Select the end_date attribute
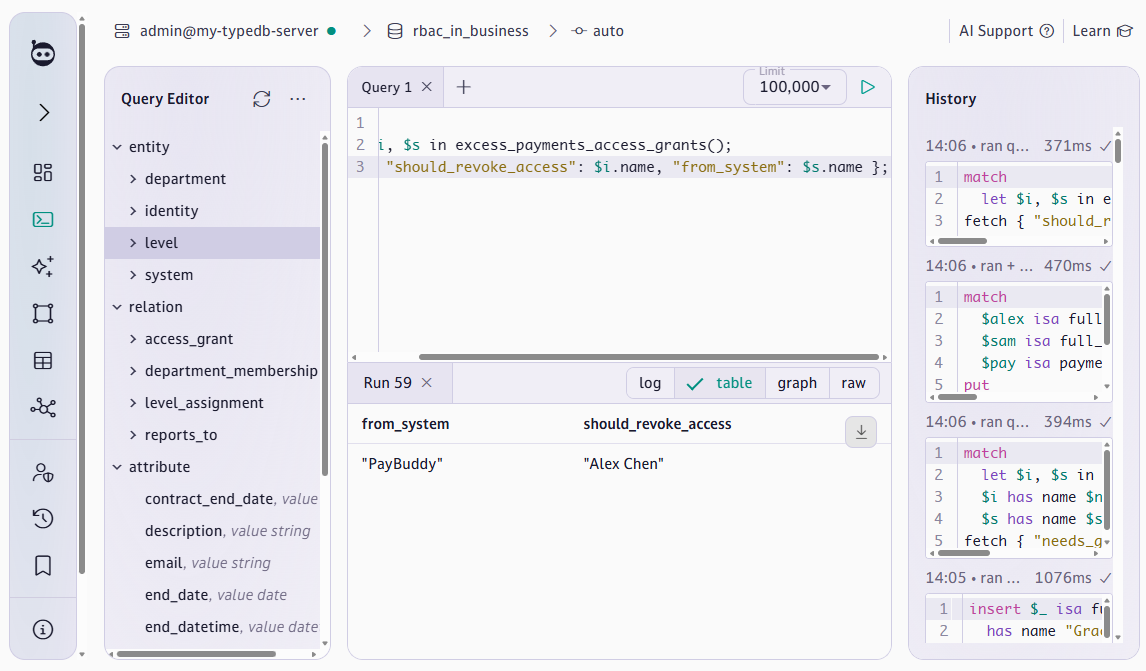This screenshot has width=1146, height=671. 213,595
